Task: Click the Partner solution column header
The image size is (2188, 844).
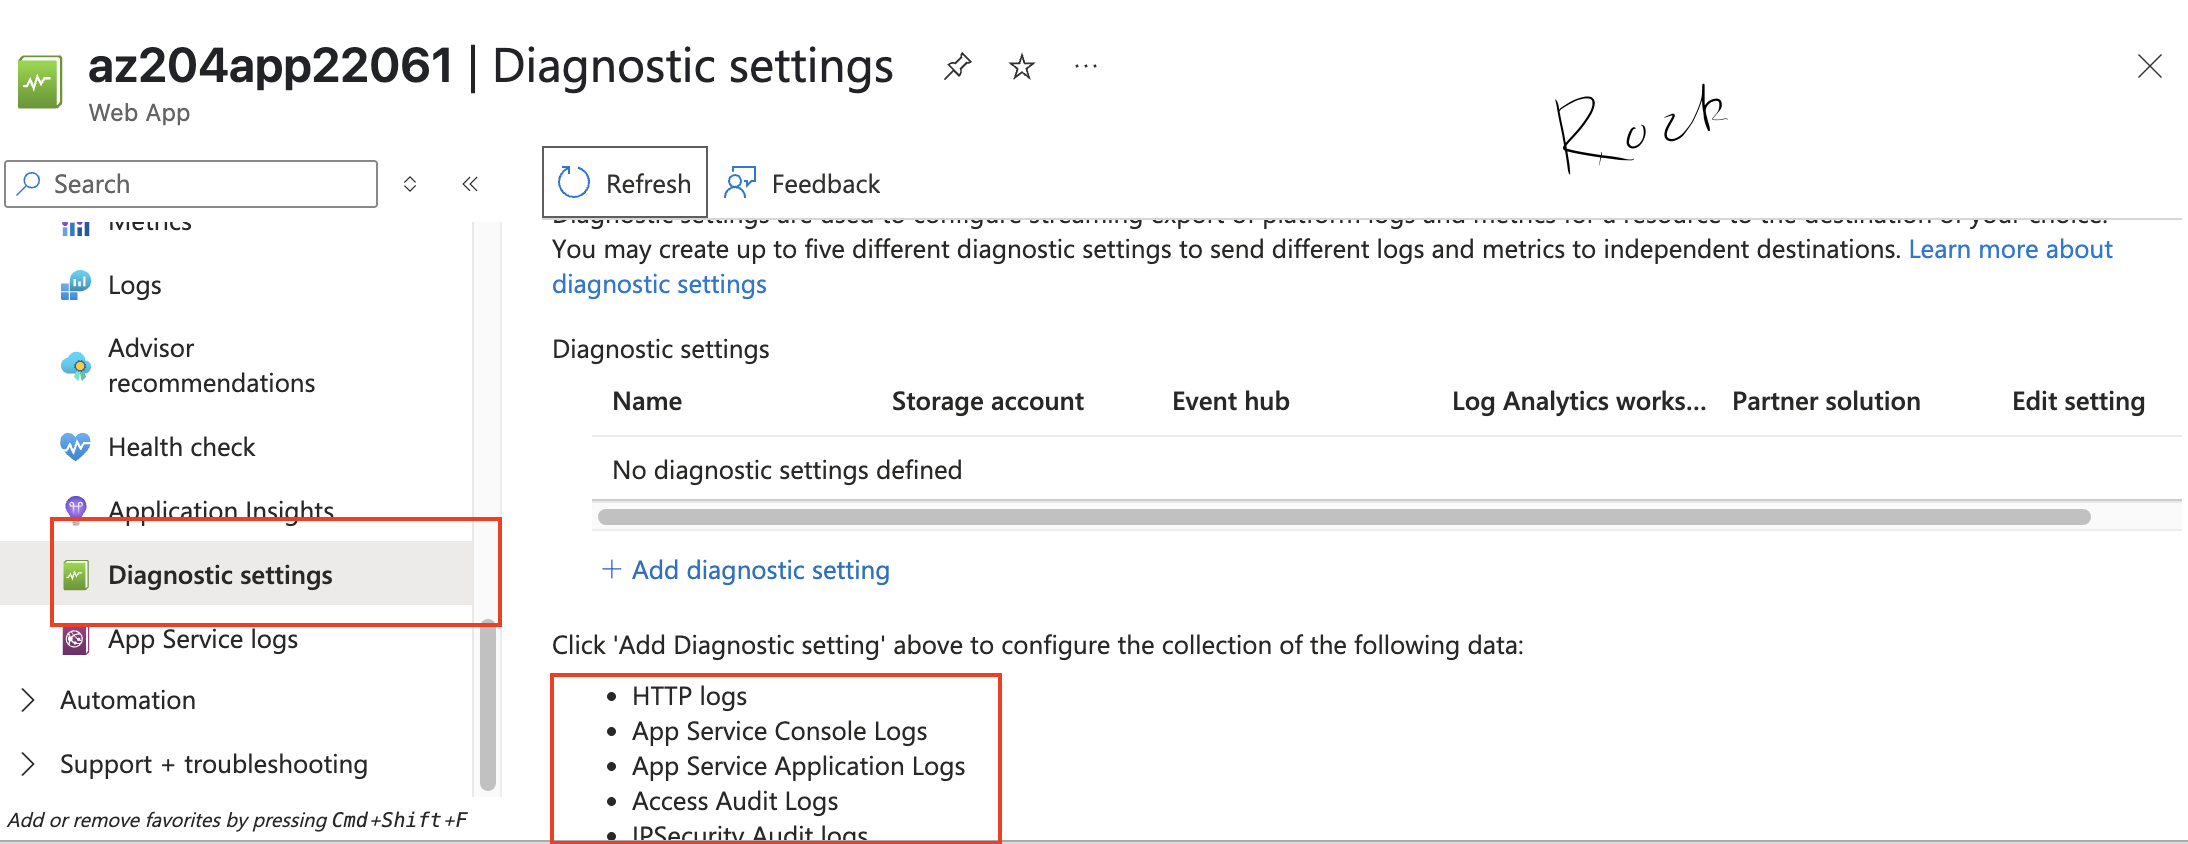Action: (1826, 401)
